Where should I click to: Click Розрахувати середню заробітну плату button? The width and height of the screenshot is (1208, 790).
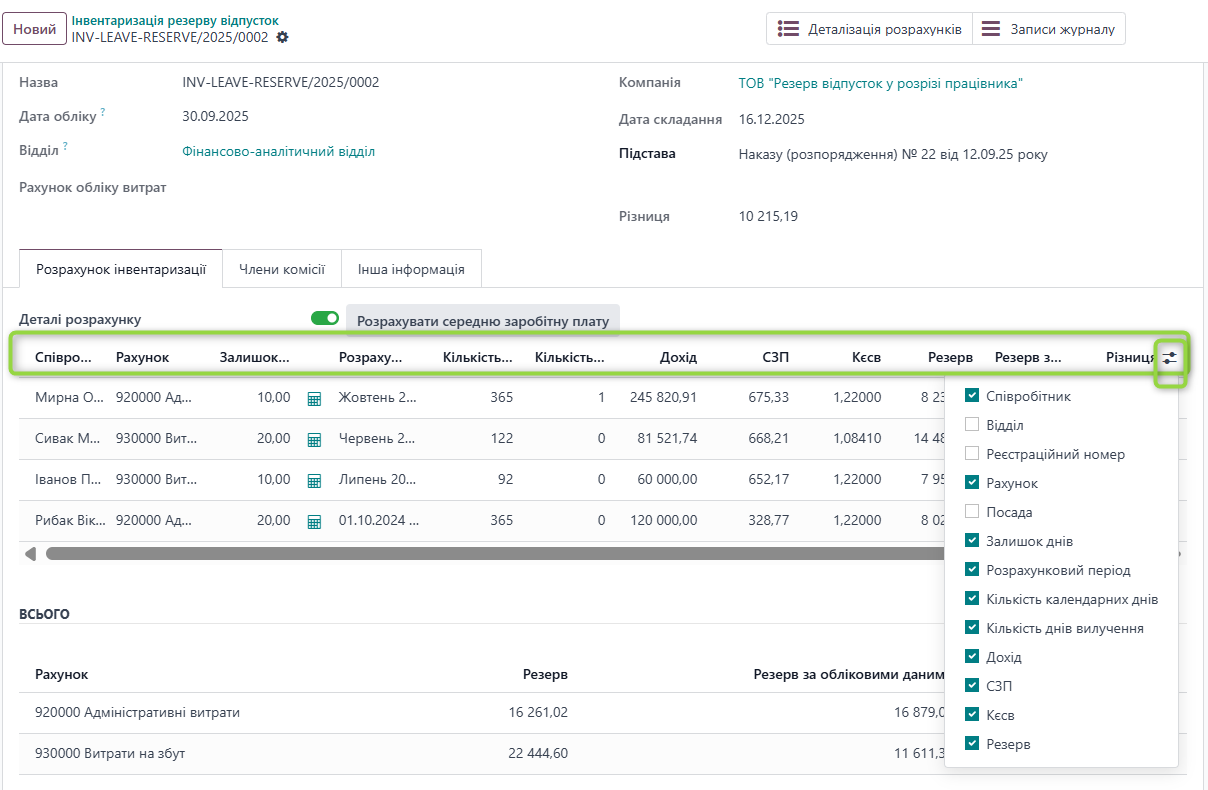click(483, 322)
